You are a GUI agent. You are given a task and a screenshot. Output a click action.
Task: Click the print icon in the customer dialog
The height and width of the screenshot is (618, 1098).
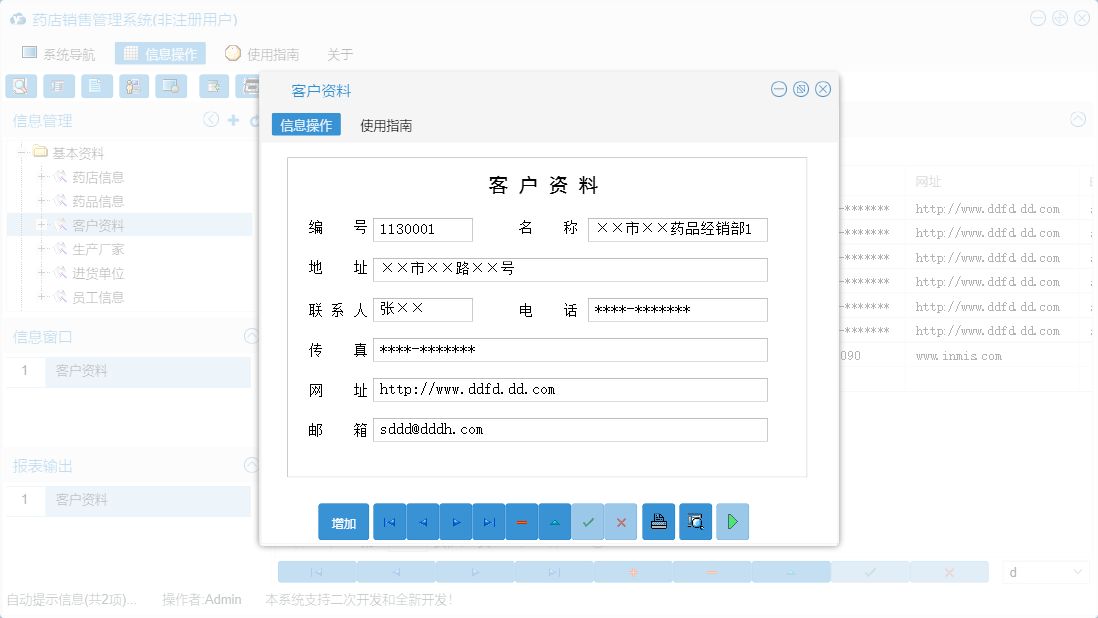pos(658,521)
